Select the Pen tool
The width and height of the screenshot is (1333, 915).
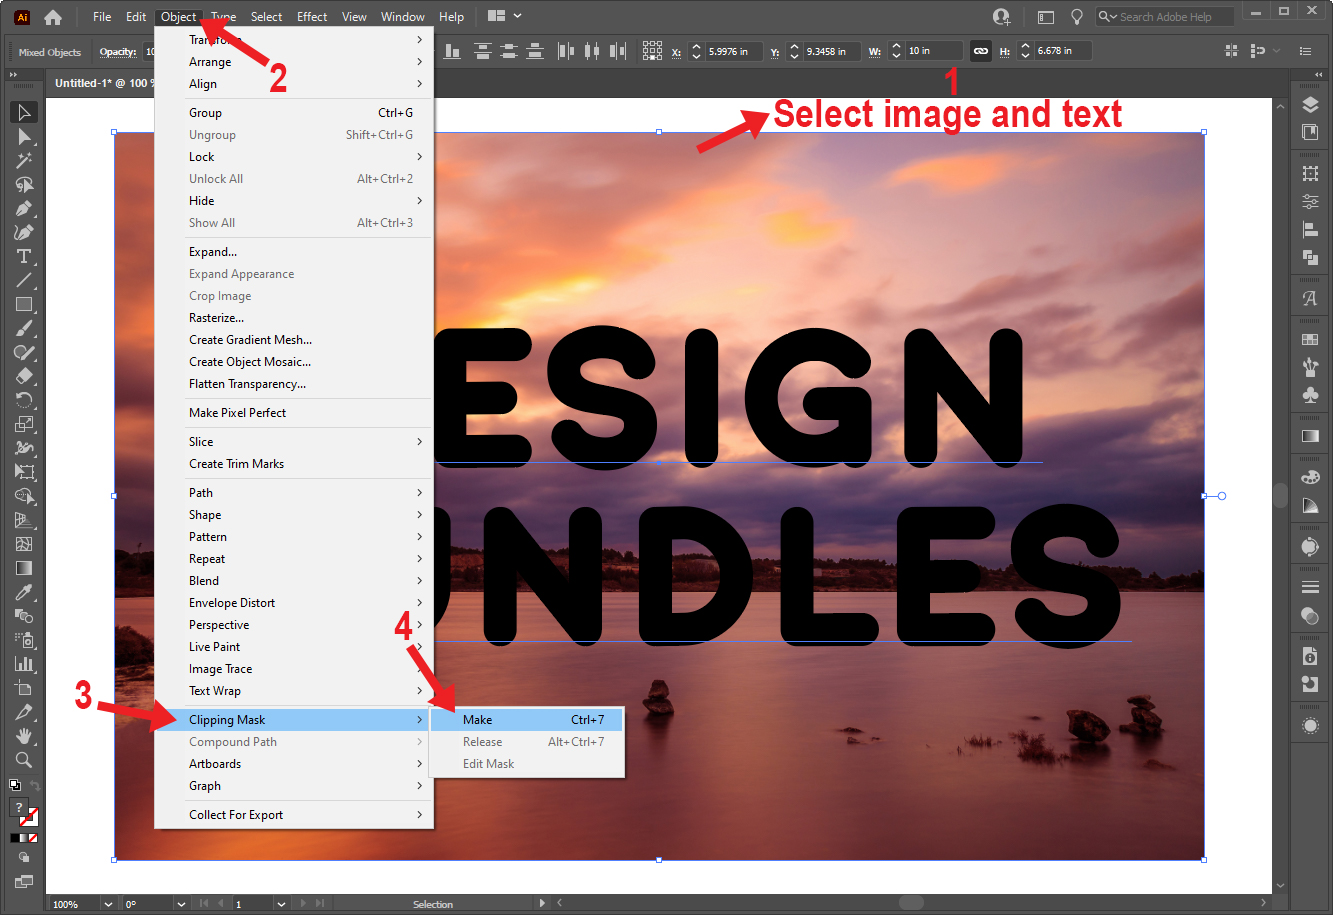pyautogui.click(x=24, y=208)
